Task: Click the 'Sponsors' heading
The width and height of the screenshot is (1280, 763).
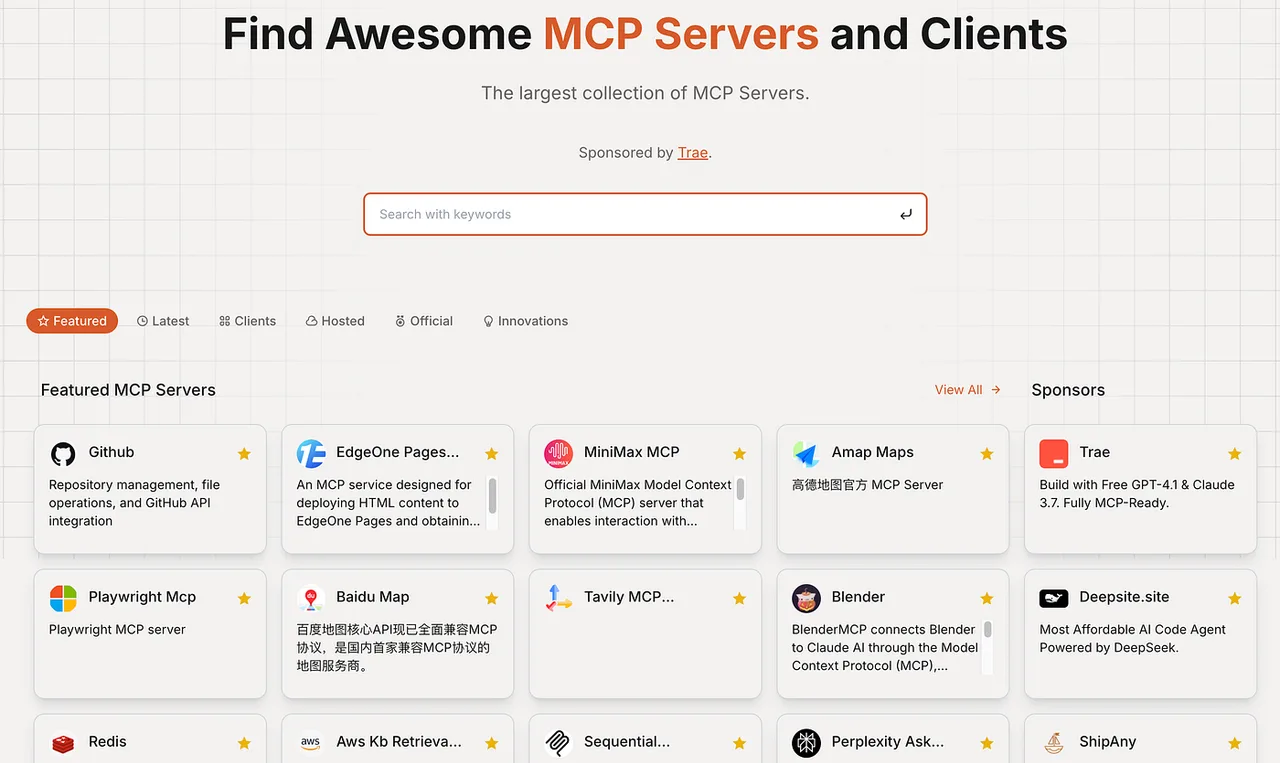Action: coord(1068,390)
